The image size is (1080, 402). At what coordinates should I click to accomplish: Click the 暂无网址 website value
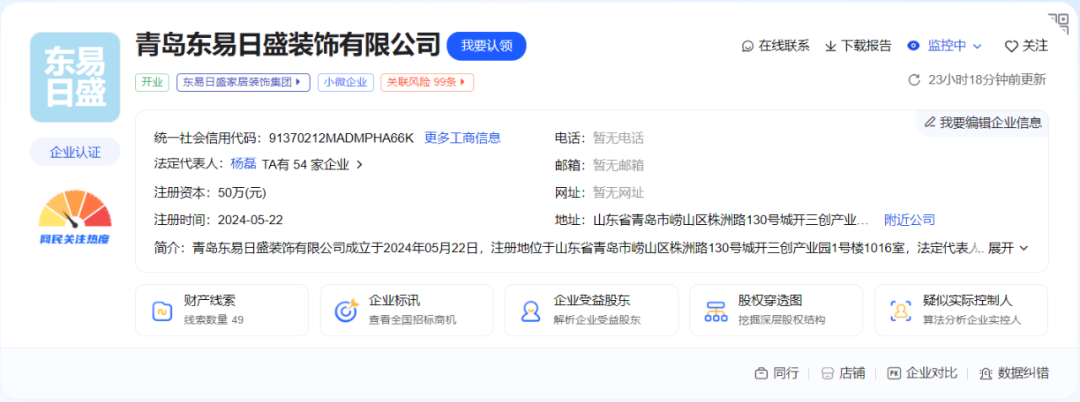tap(618, 193)
